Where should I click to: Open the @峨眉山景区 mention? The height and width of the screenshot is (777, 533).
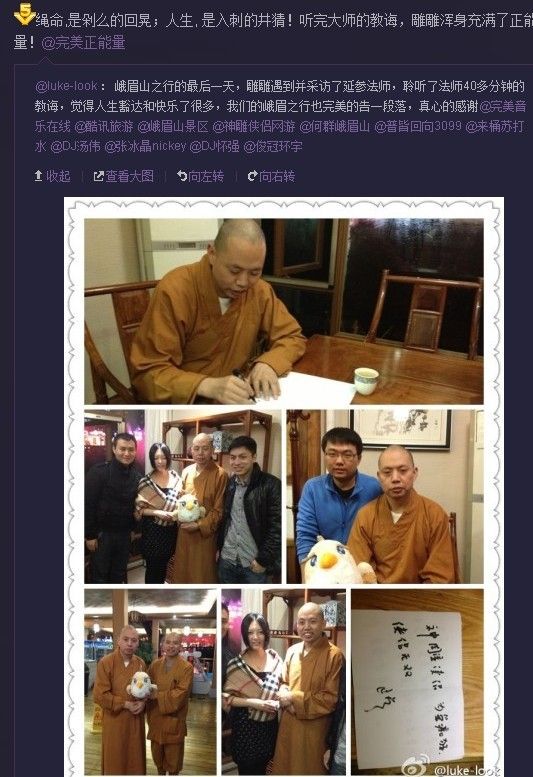click(173, 126)
